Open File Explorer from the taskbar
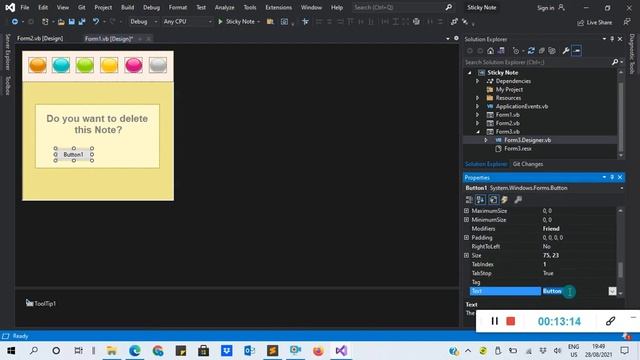Viewport: 640px width, 360px height. click(112, 351)
